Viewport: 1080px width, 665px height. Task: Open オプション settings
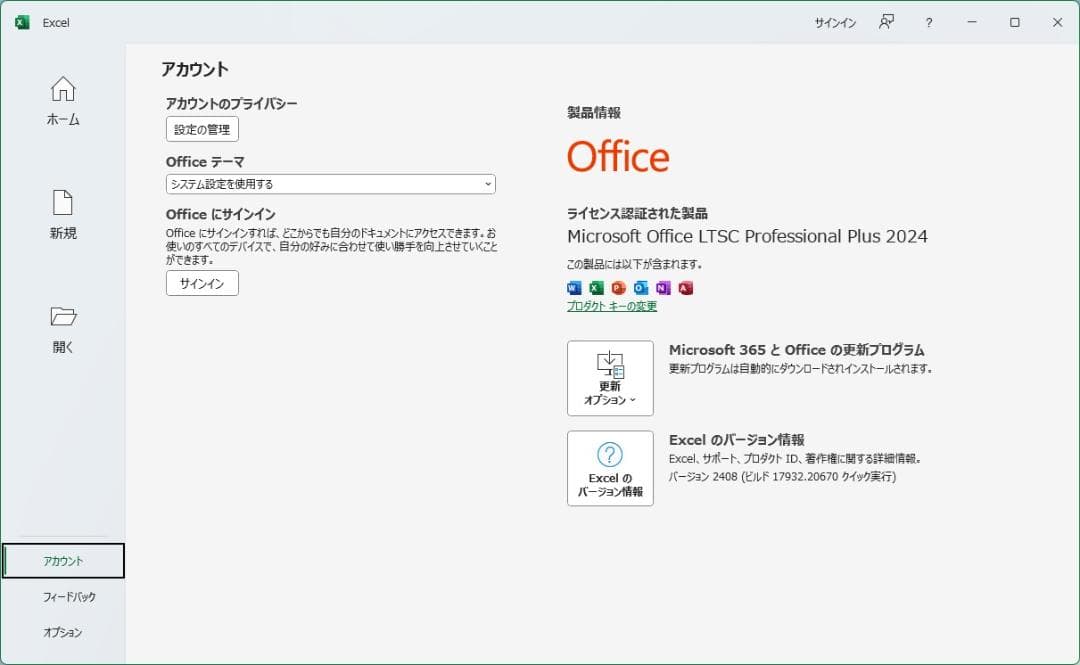[63, 632]
